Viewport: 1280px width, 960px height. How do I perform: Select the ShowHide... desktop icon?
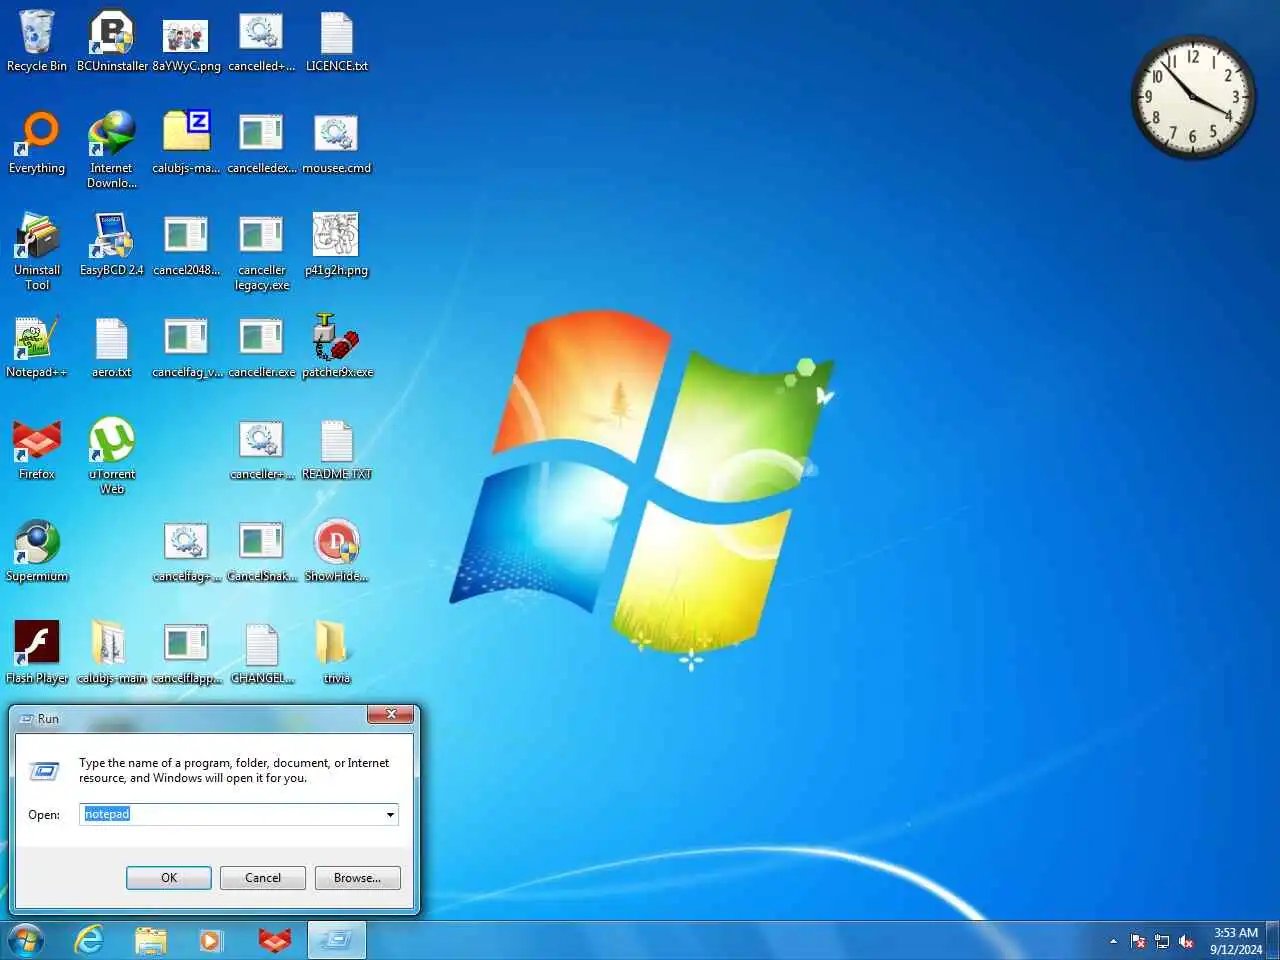click(x=337, y=552)
